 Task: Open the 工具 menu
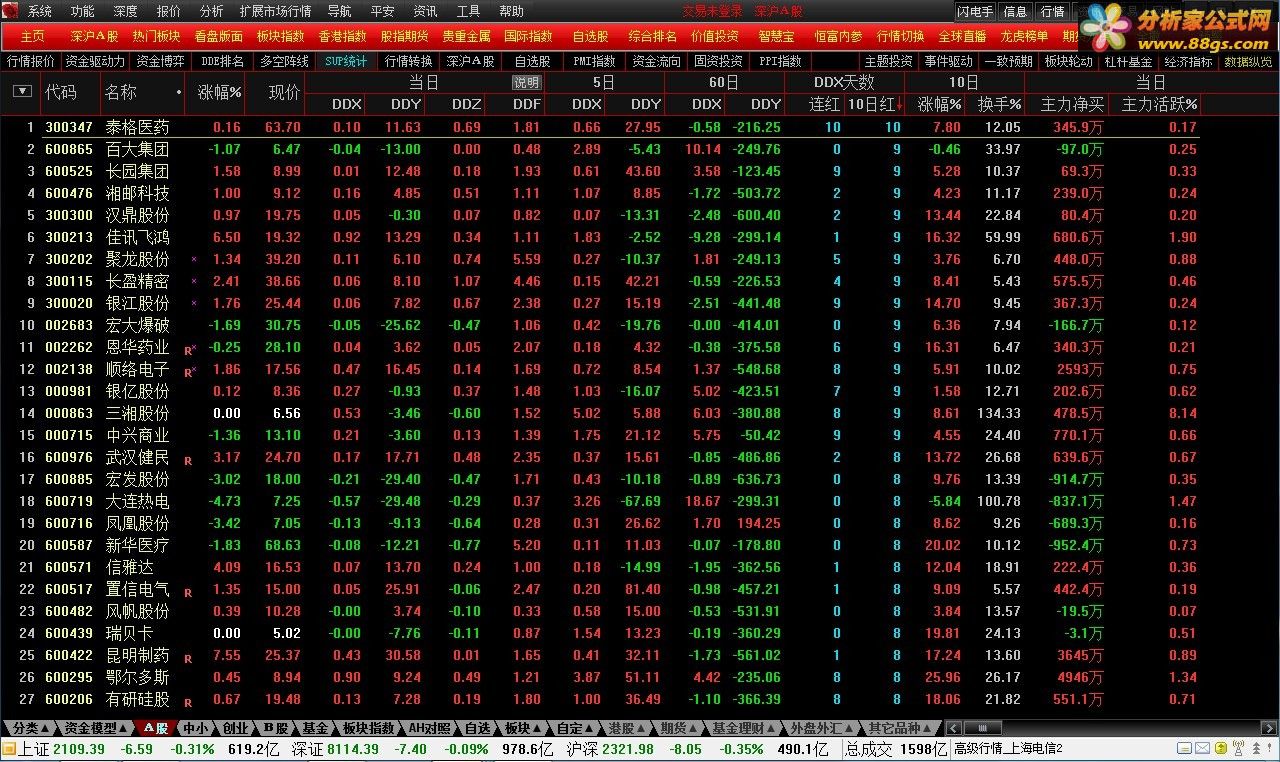click(x=468, y=12)
